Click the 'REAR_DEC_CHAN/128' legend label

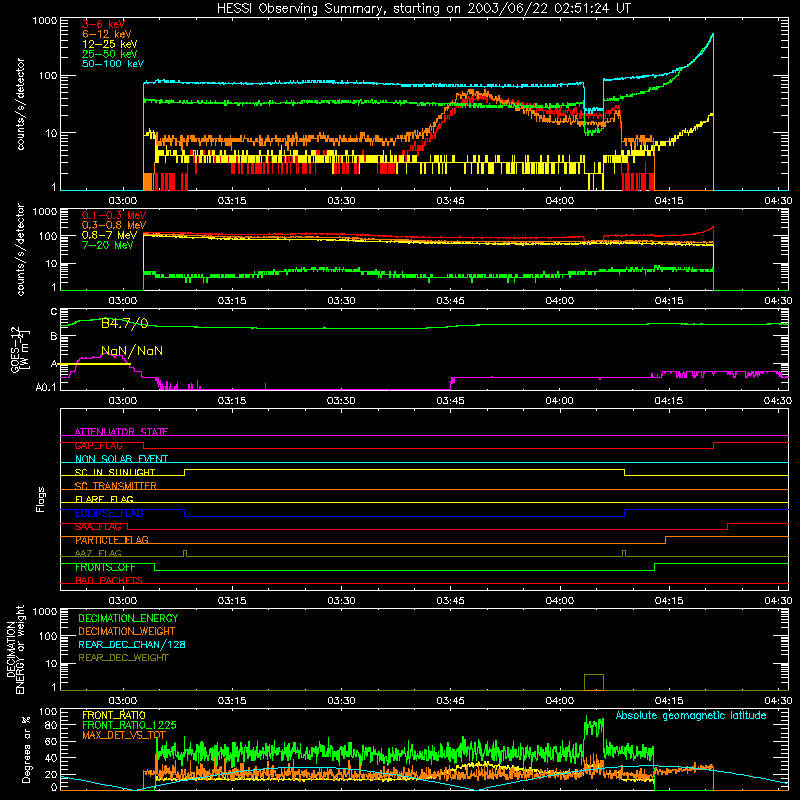(x=132, y=645)
